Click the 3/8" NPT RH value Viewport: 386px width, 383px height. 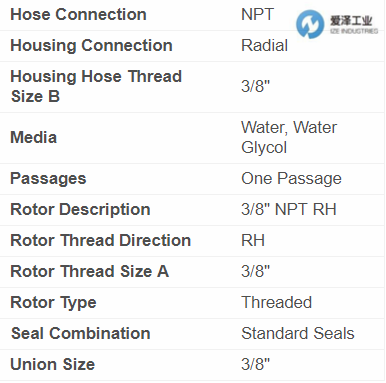[x=289, y=210]
